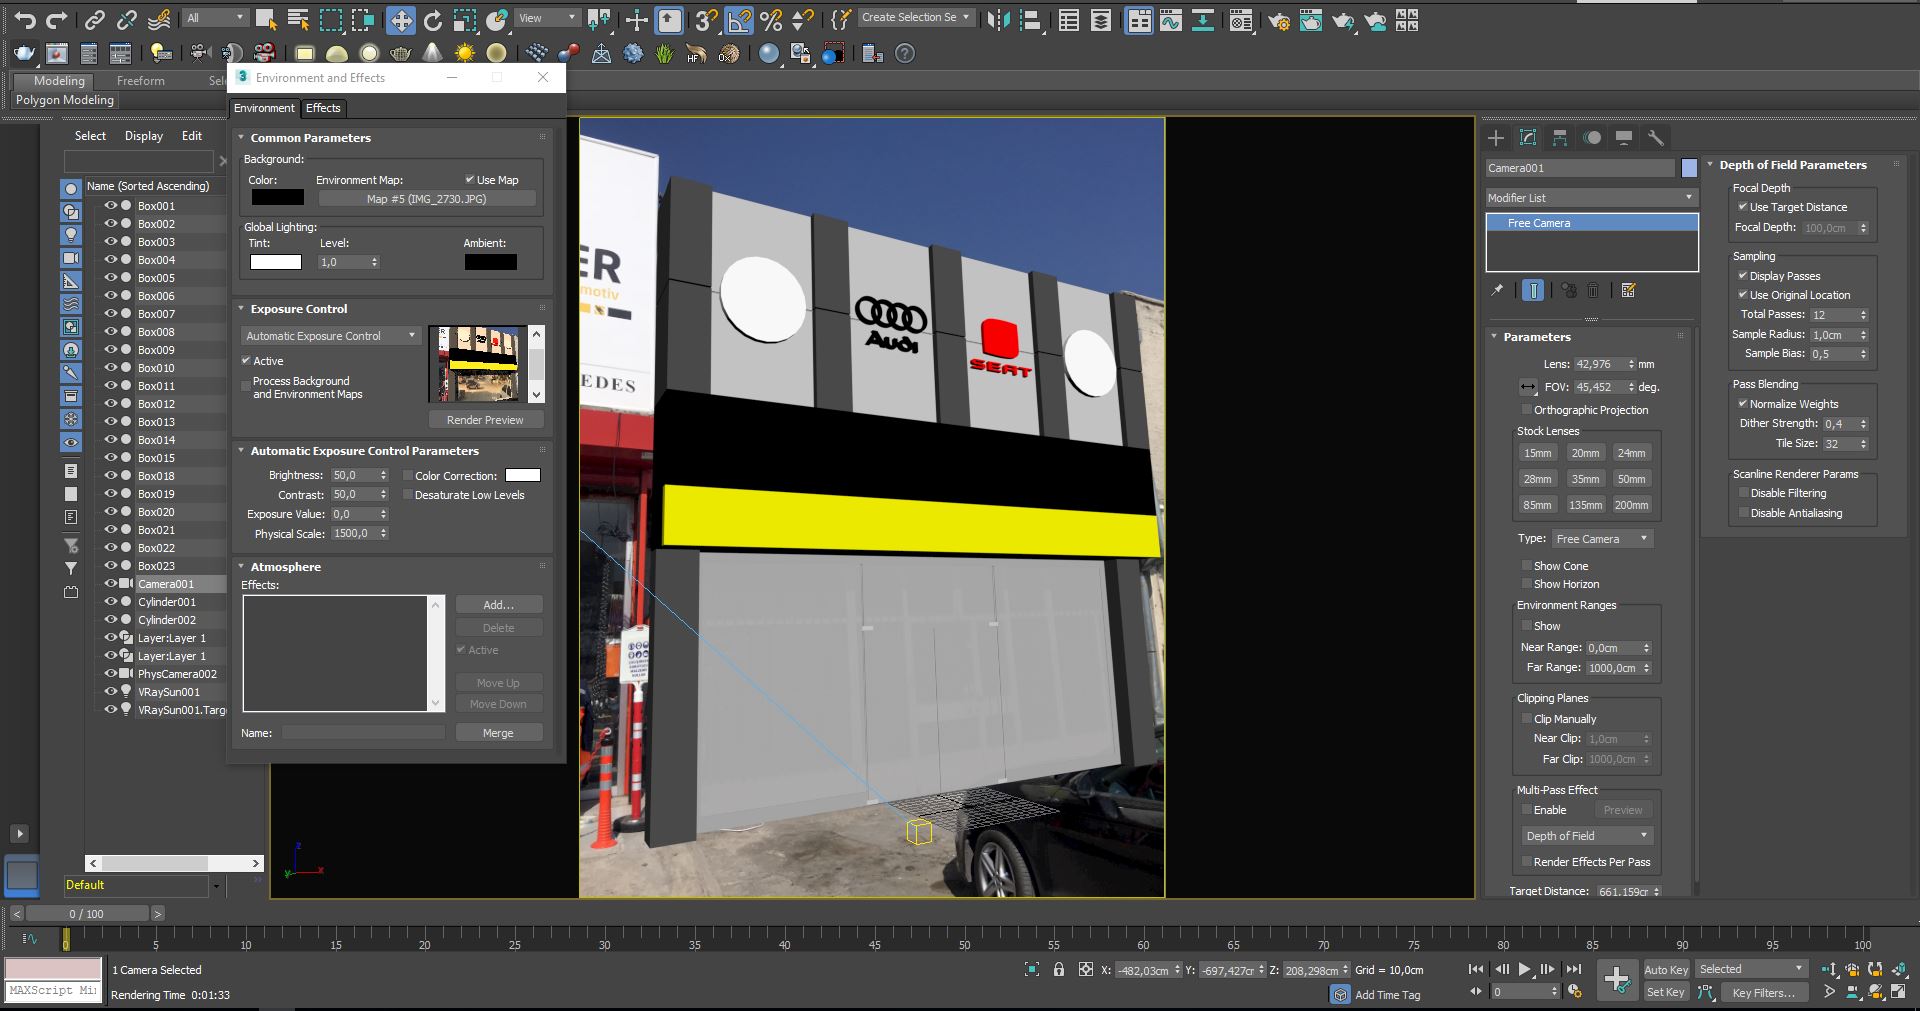The image size is (1920, 1011).
Task: Uncheck Use Target Distance
Action: pyautogui.click(x=1742, y=207)
